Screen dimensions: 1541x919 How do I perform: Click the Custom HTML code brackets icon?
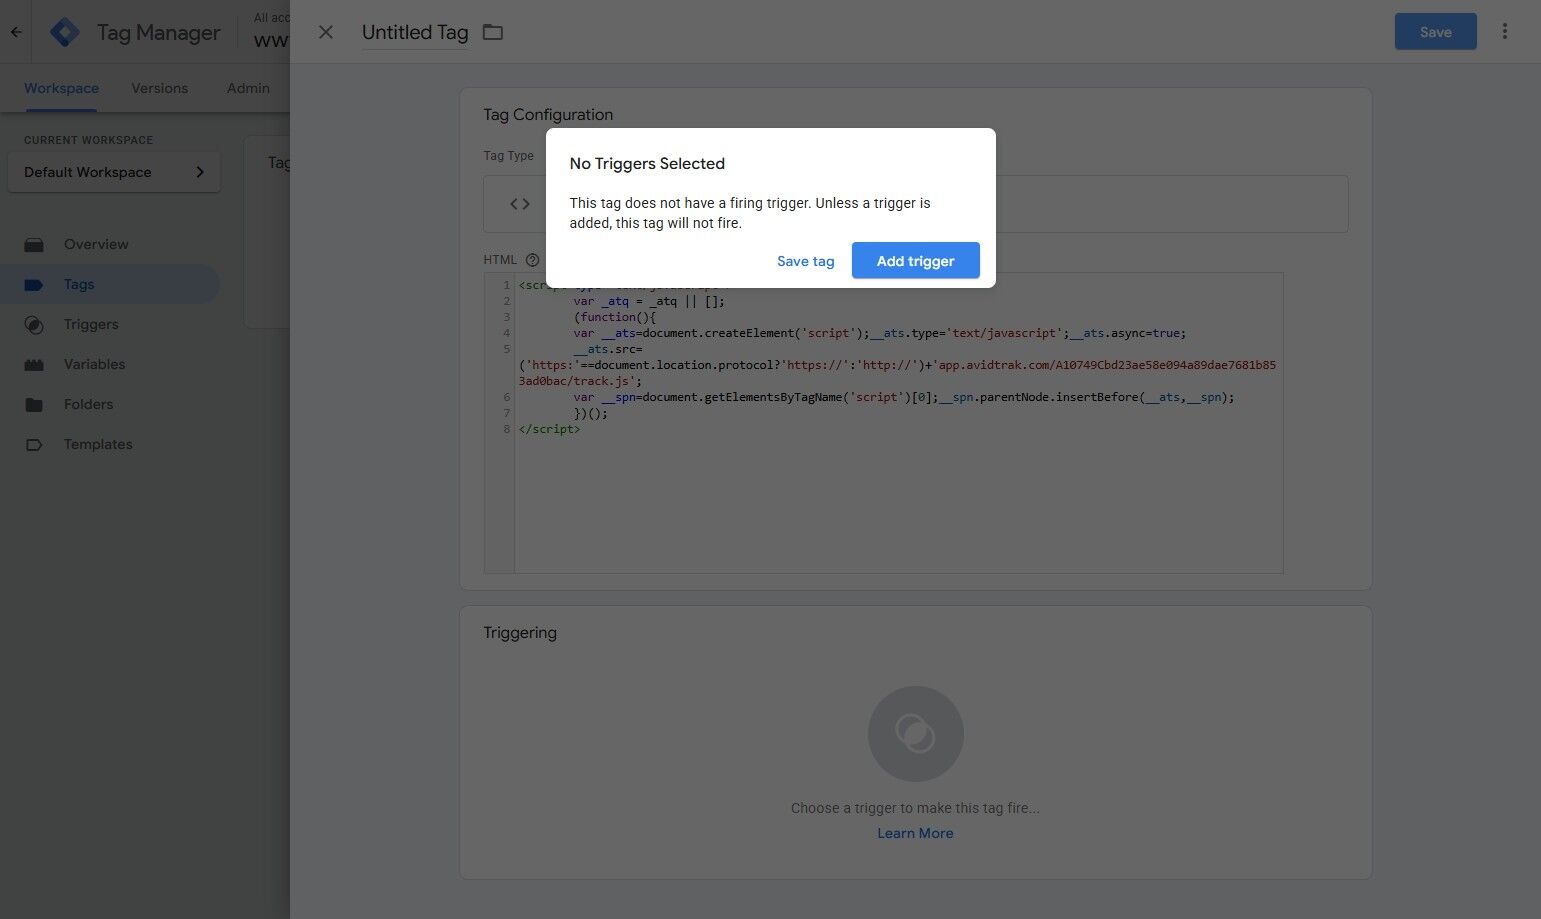pos(520,204)
